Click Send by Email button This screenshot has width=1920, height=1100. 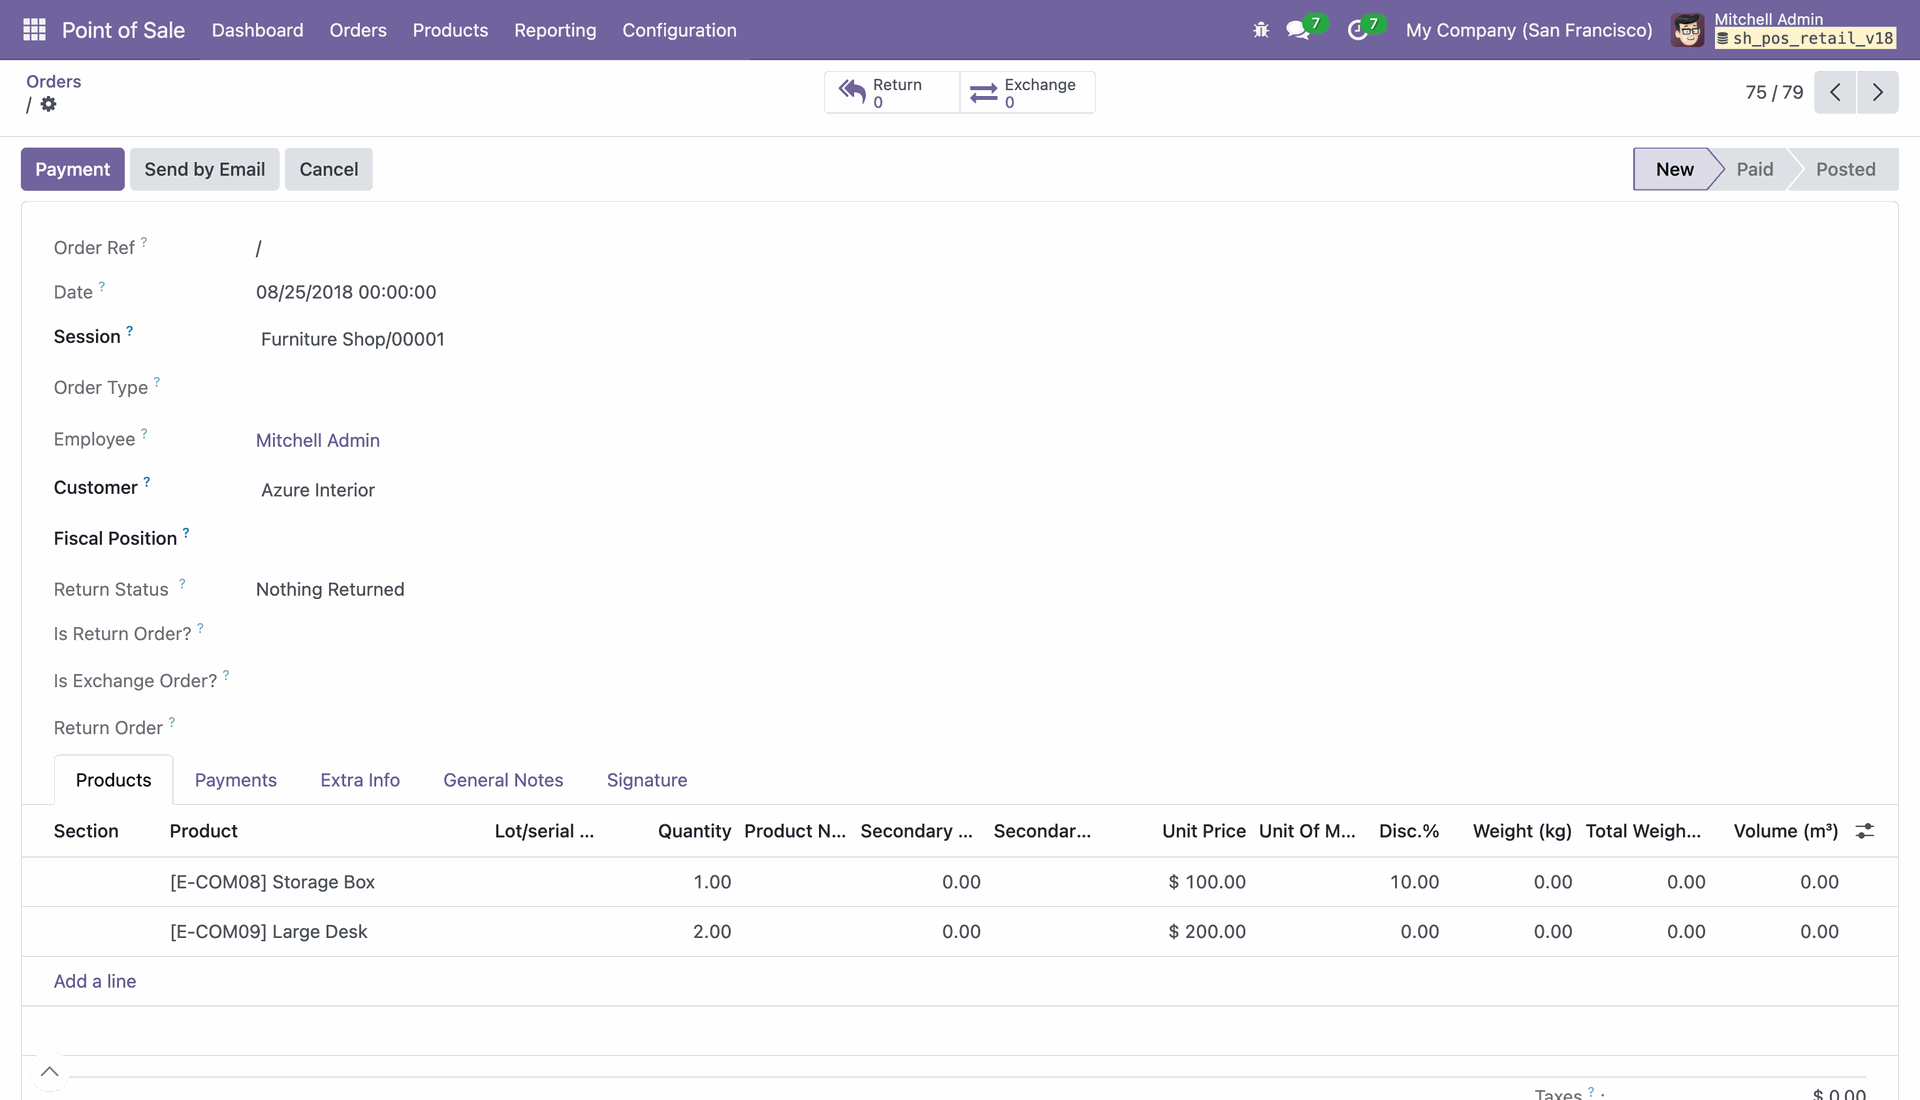coord(205,169)
